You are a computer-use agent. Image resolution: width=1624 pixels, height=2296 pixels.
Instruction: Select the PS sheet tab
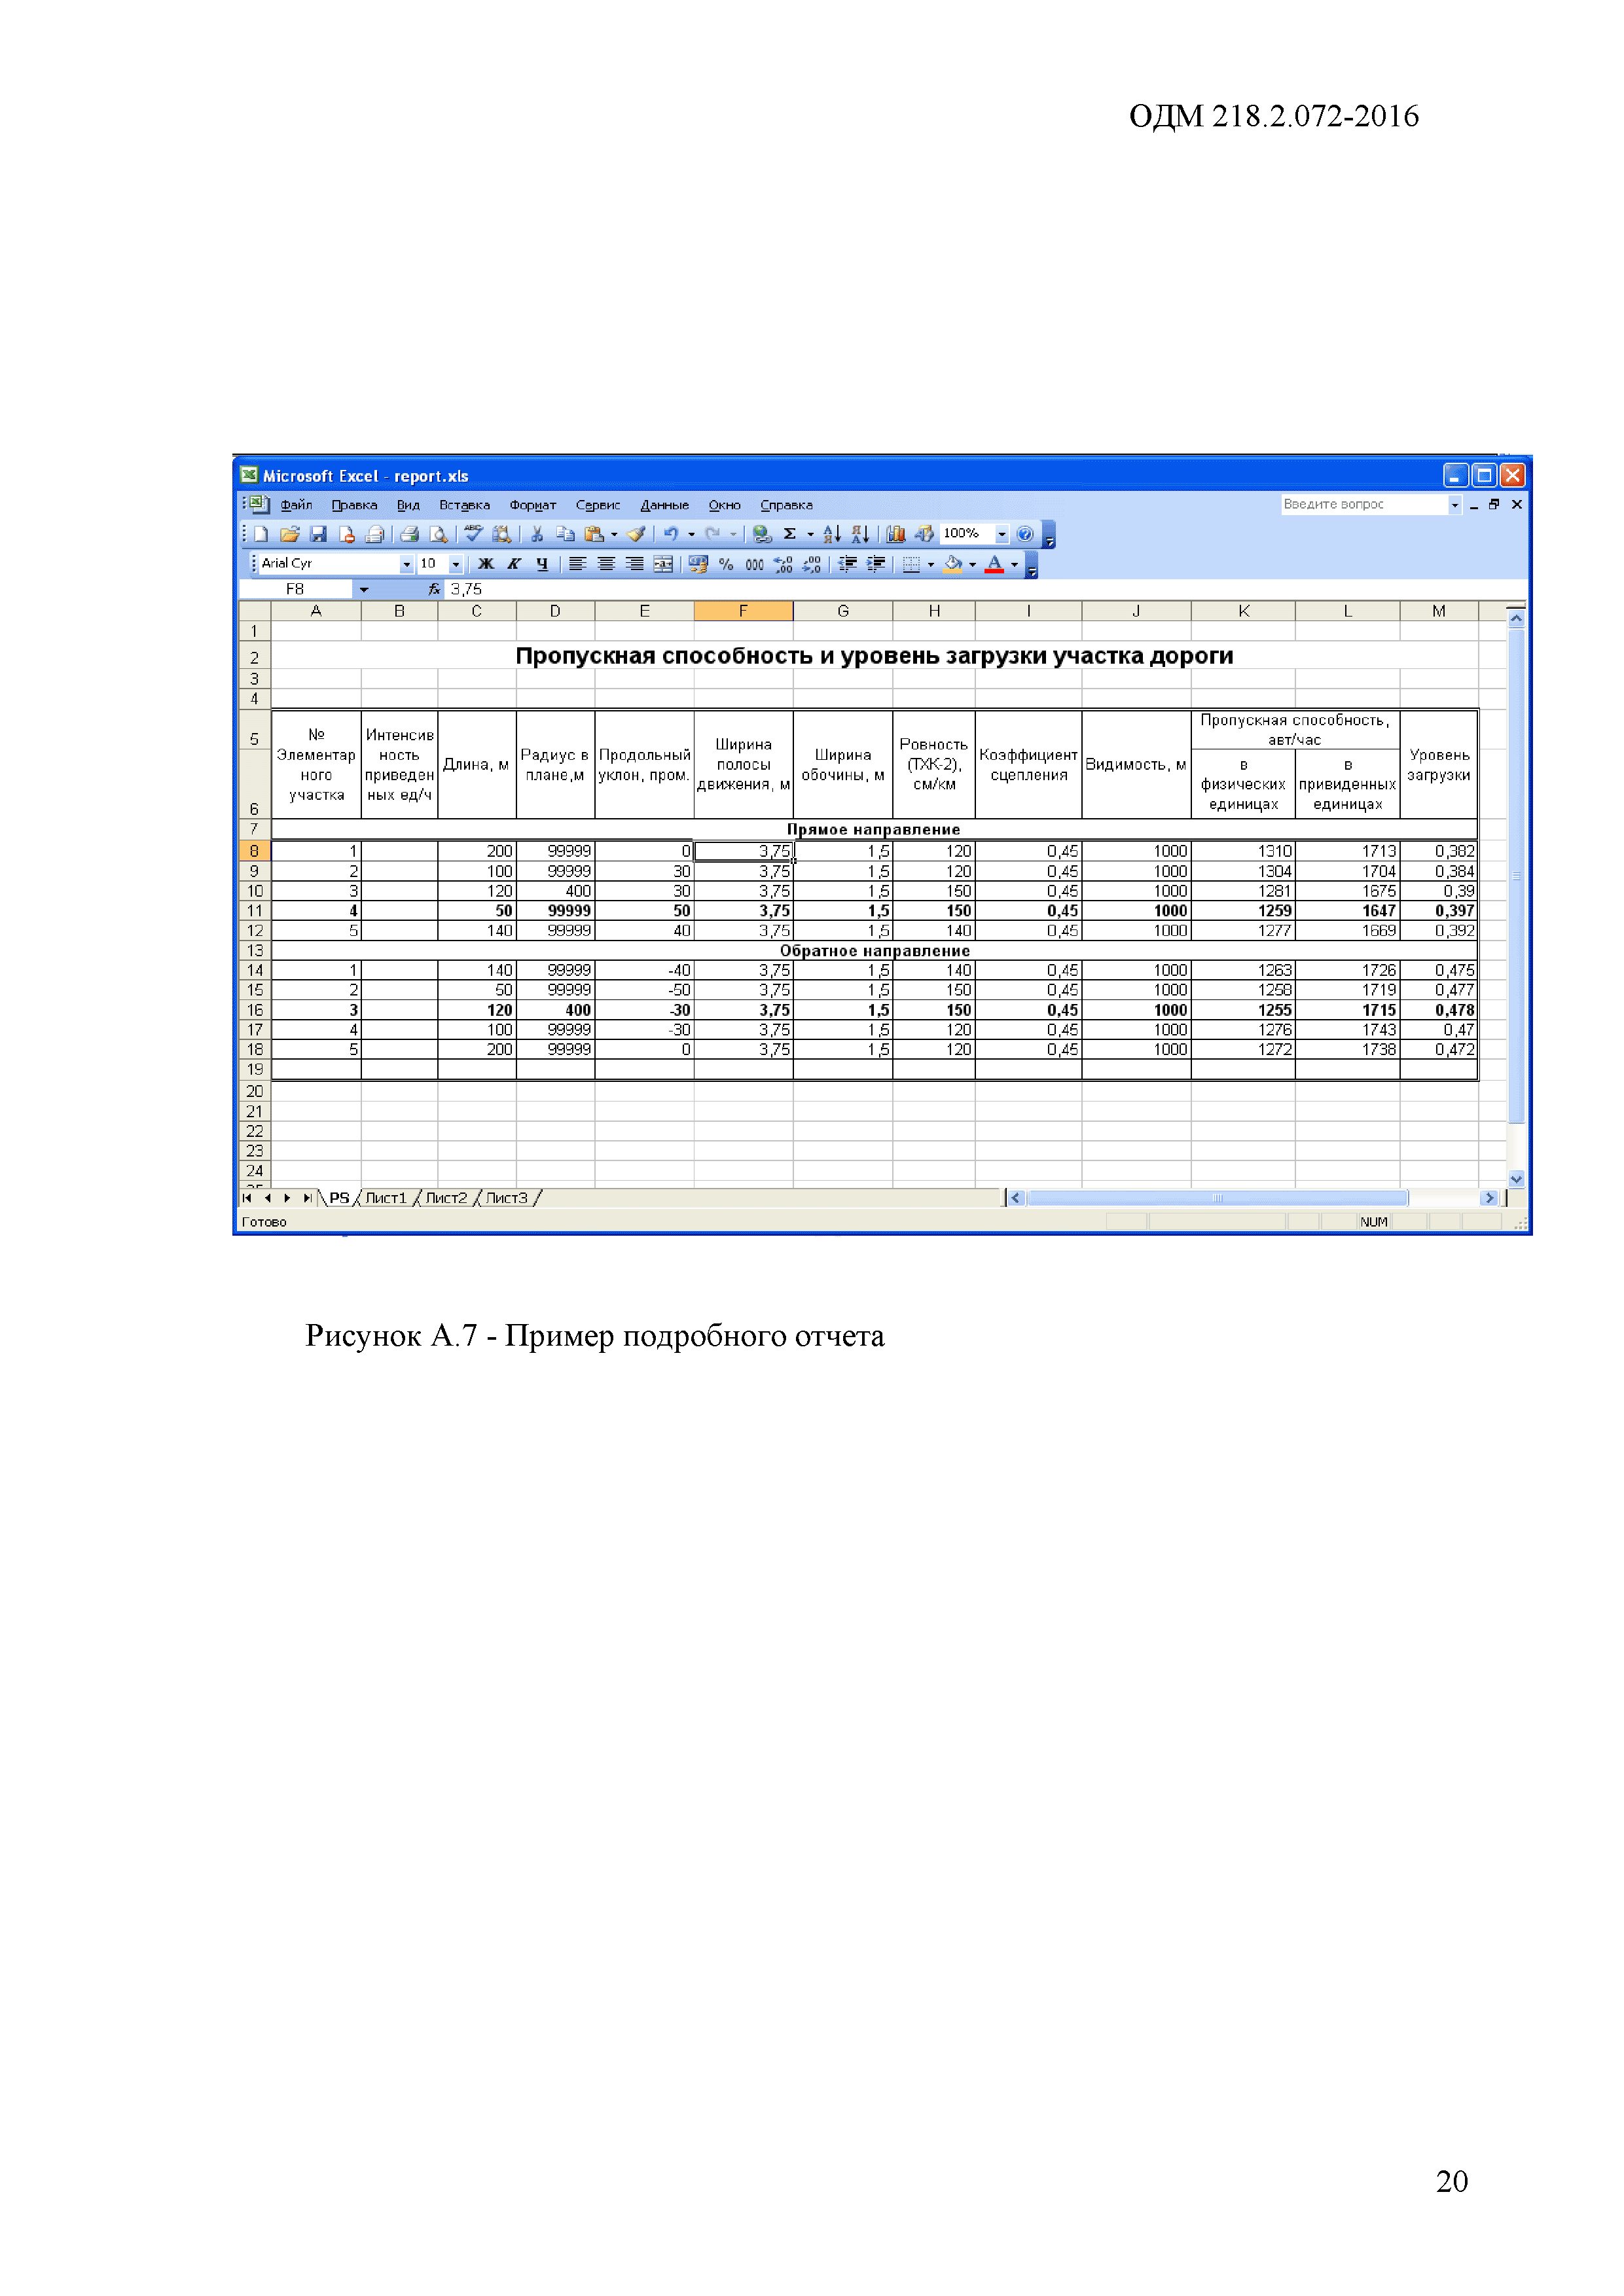[x=339, y=1198]
